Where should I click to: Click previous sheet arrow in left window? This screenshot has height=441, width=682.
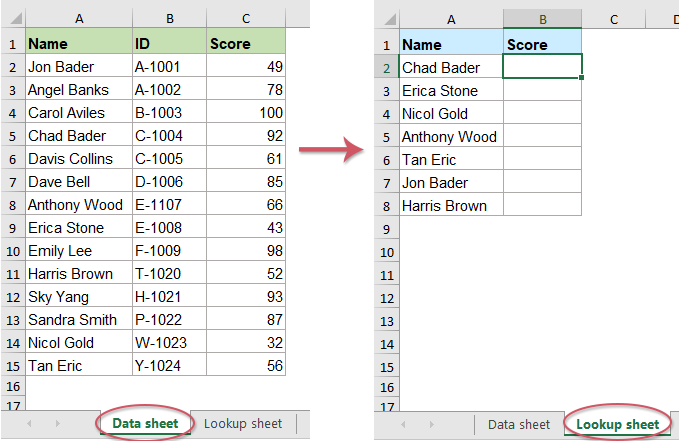pos(29,424)
